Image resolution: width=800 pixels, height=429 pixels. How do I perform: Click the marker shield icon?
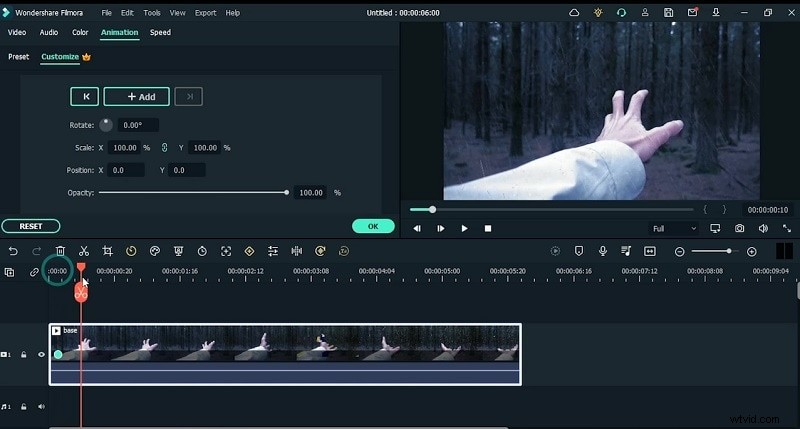pyautogui.click(x=579, y=251)
